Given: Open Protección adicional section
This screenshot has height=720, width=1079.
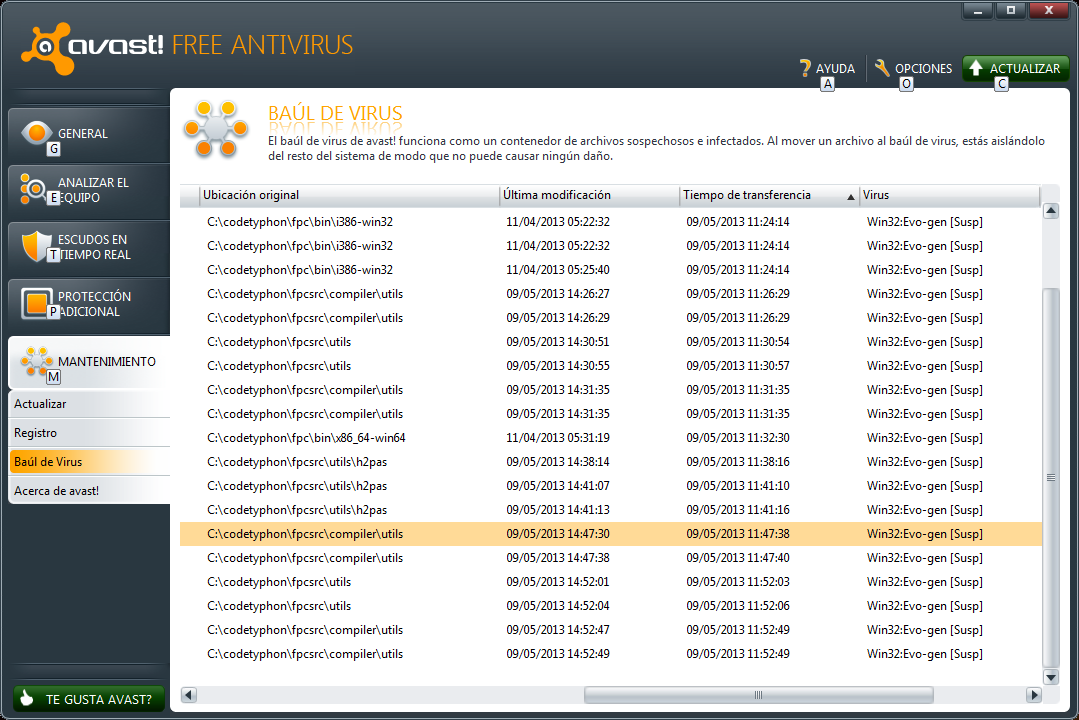Looking at the screenshot, I should pos(89,304).
